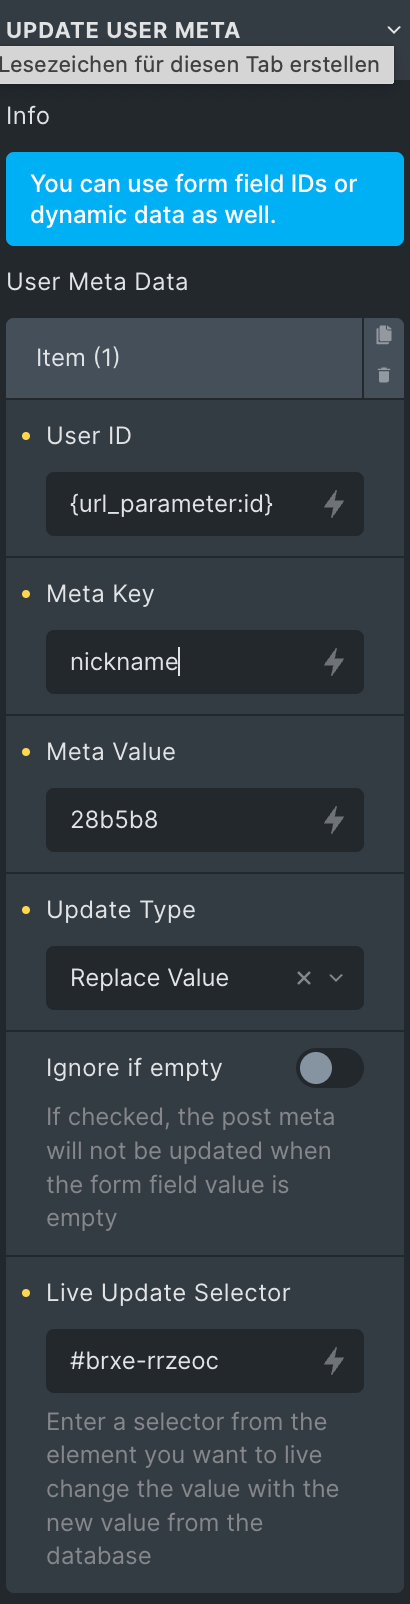
Task: Click the Live Update Selector #brxe-rrzeoc field
Action: tap(205, 1361)
